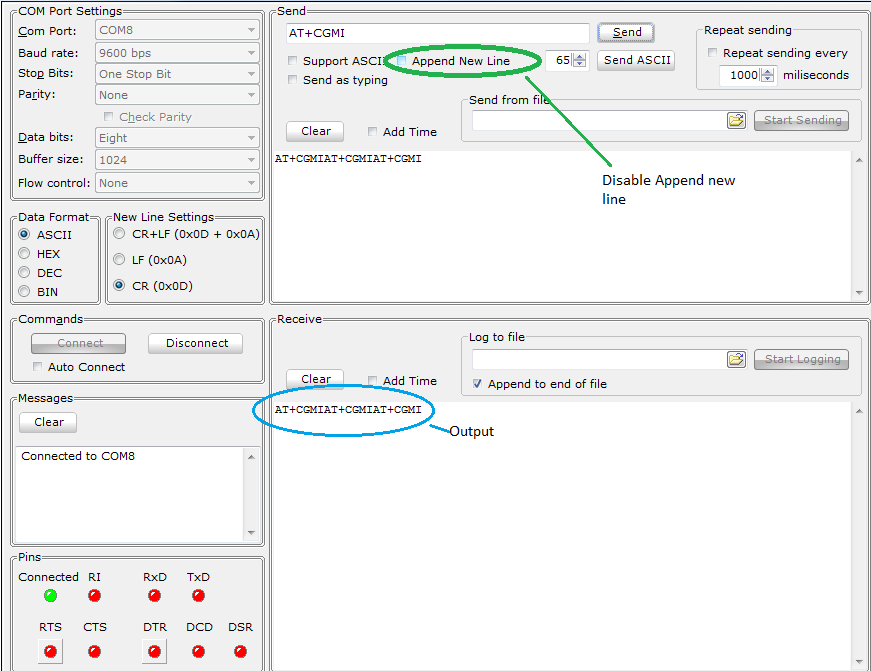Click the DSR red indicator LED
This screenshot has width=871, height=671.
(240, 651)
